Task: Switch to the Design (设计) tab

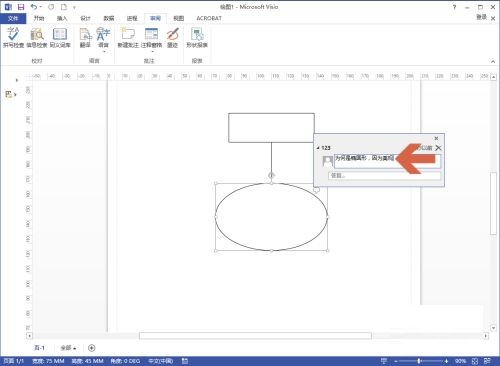Action: (85, 18)
